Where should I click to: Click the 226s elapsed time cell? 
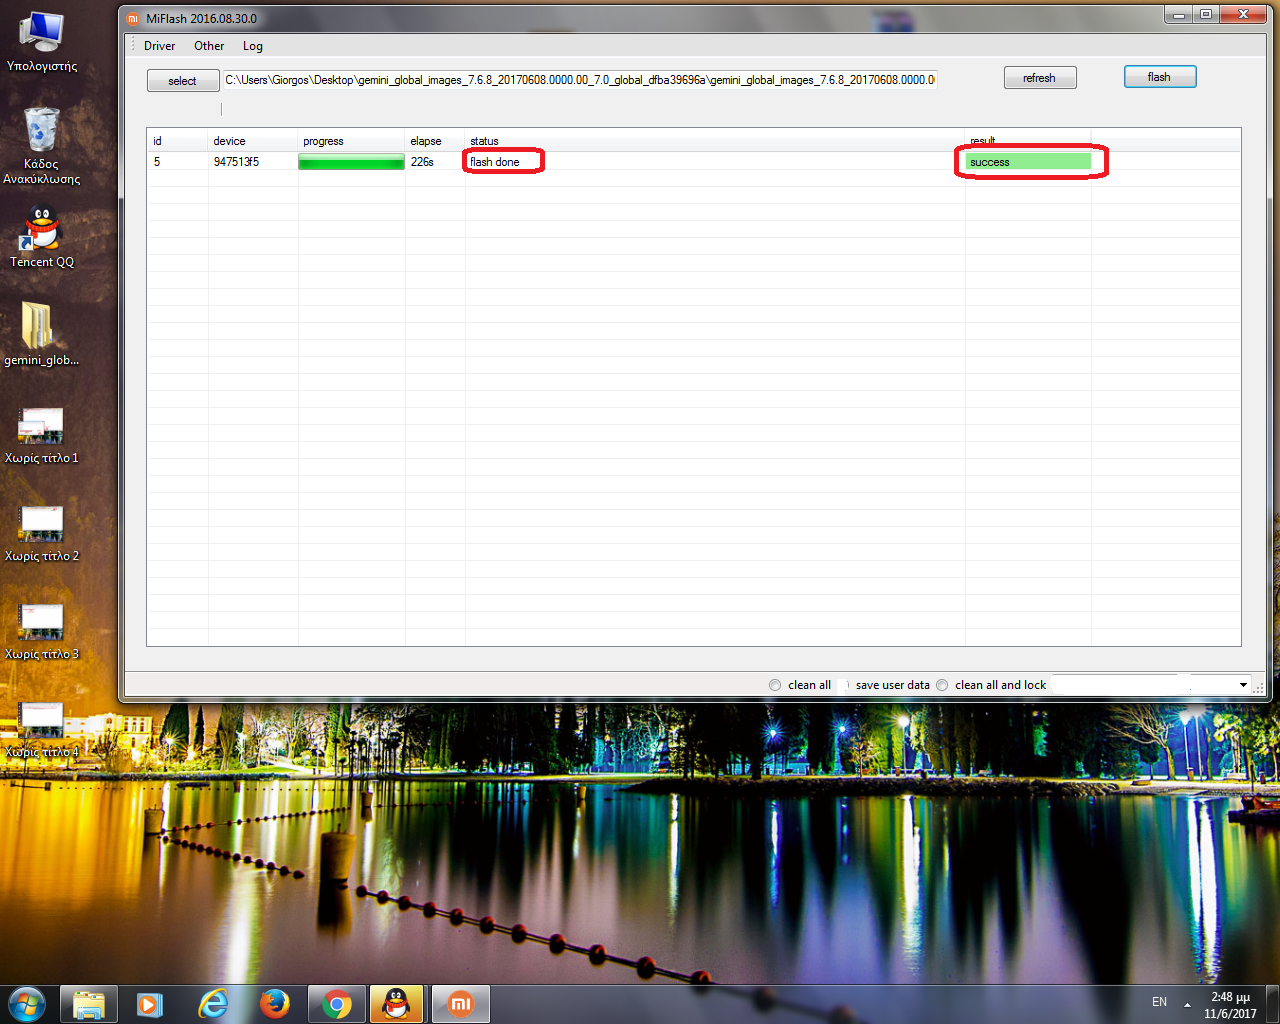[435, 162]
